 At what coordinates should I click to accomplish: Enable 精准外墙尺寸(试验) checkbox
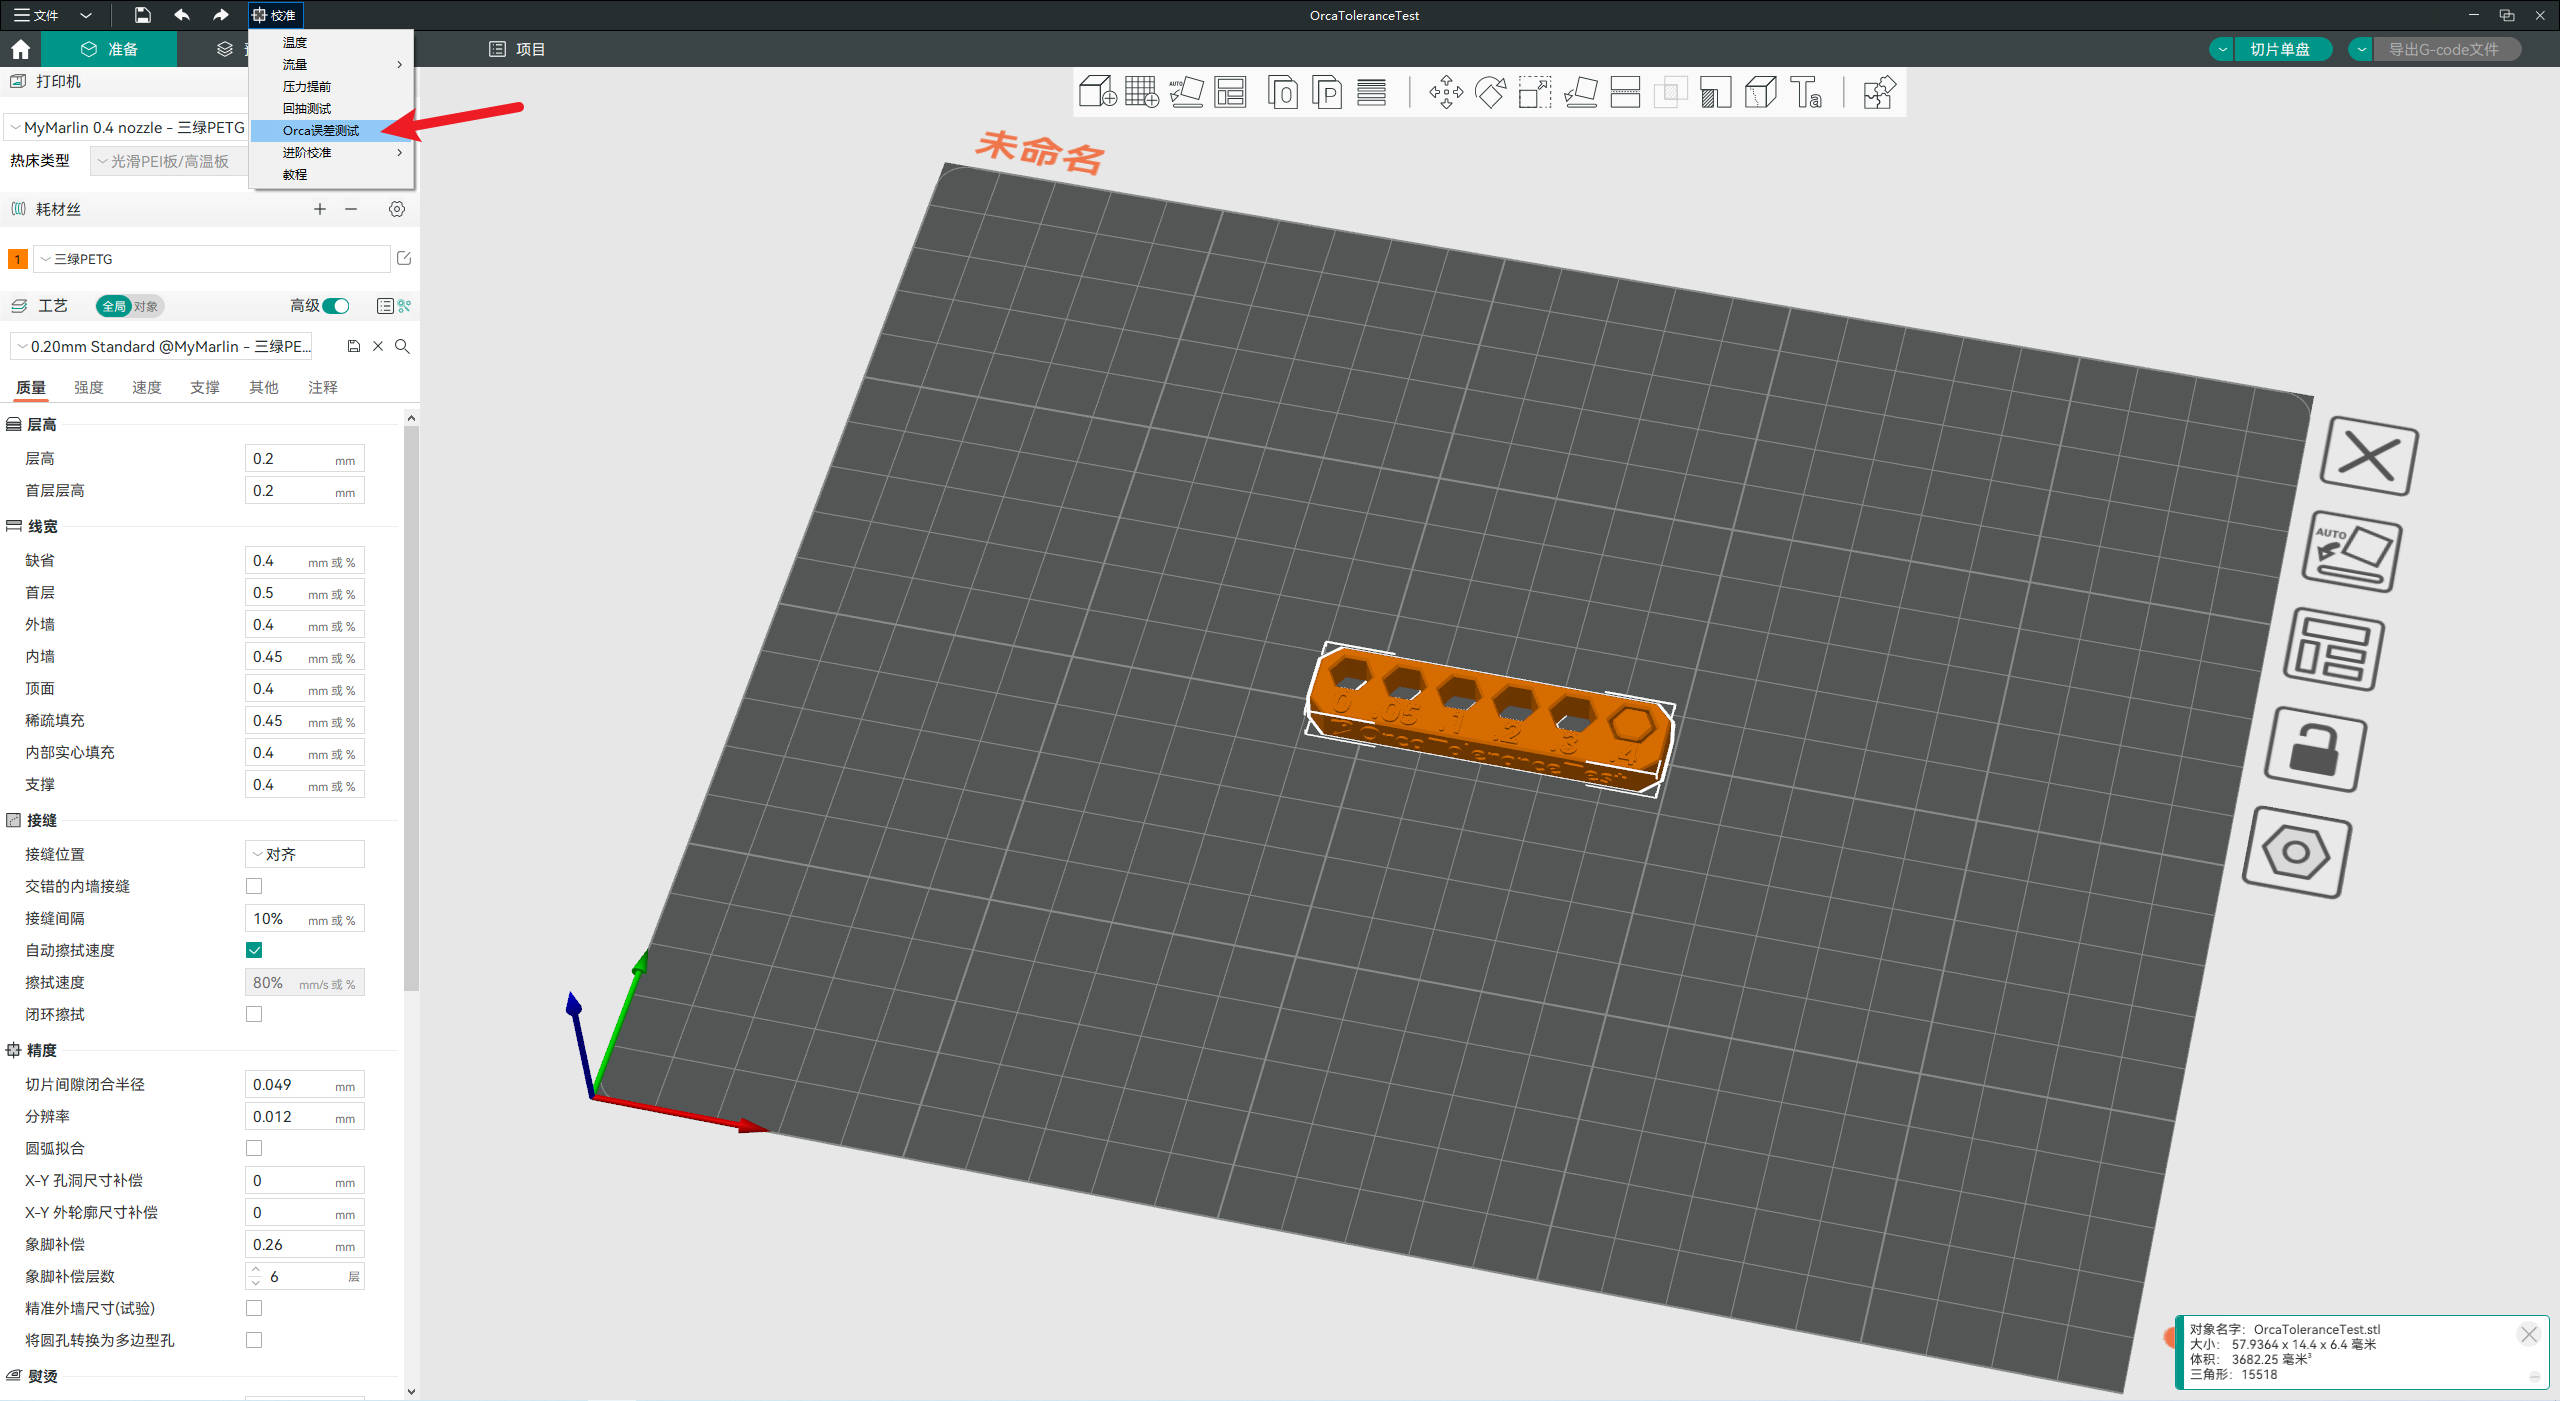point(254,1308)
